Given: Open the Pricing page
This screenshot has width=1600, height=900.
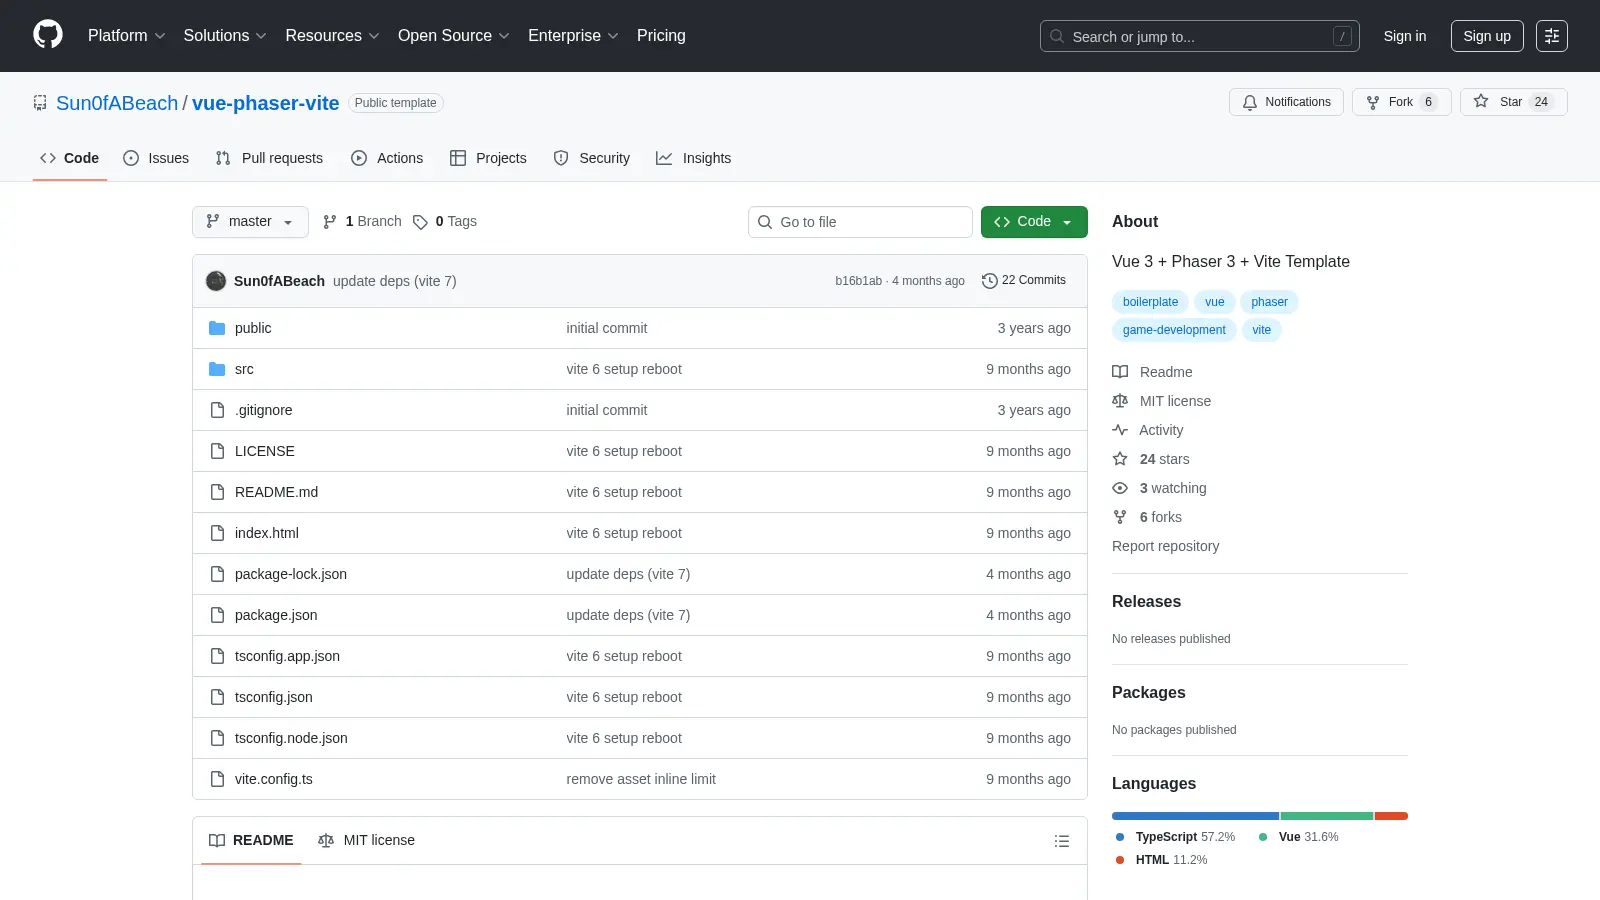Looking at the screenshot, I should pos(661,36).
